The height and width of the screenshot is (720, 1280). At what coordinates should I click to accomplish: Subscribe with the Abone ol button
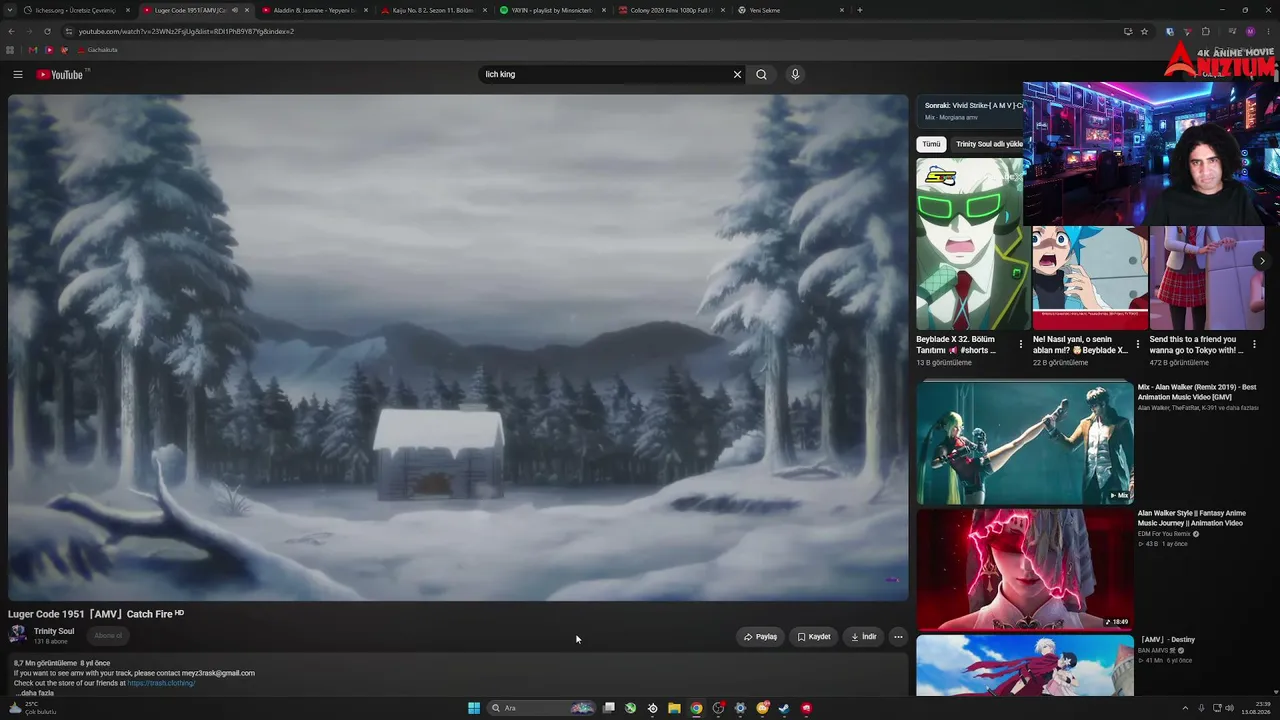tap(108, 635)
